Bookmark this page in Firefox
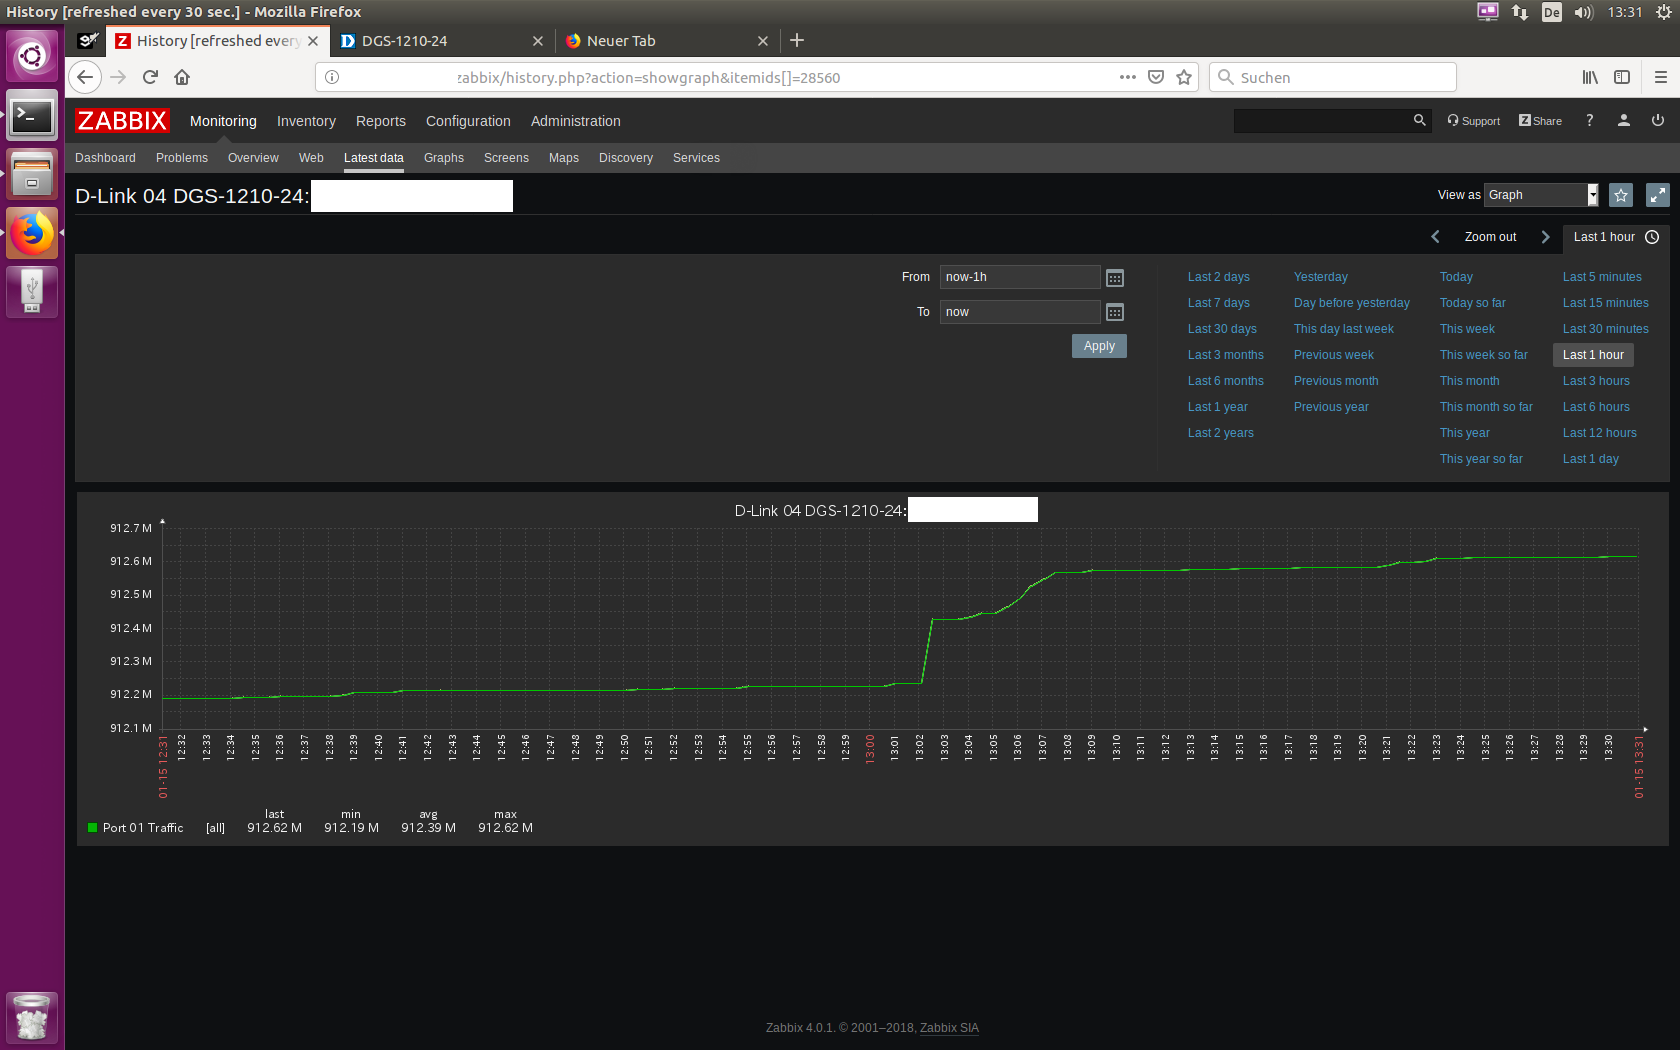Image resolution: width=1680 pixels, height=1050 pixels. (x=1184, y=77)
